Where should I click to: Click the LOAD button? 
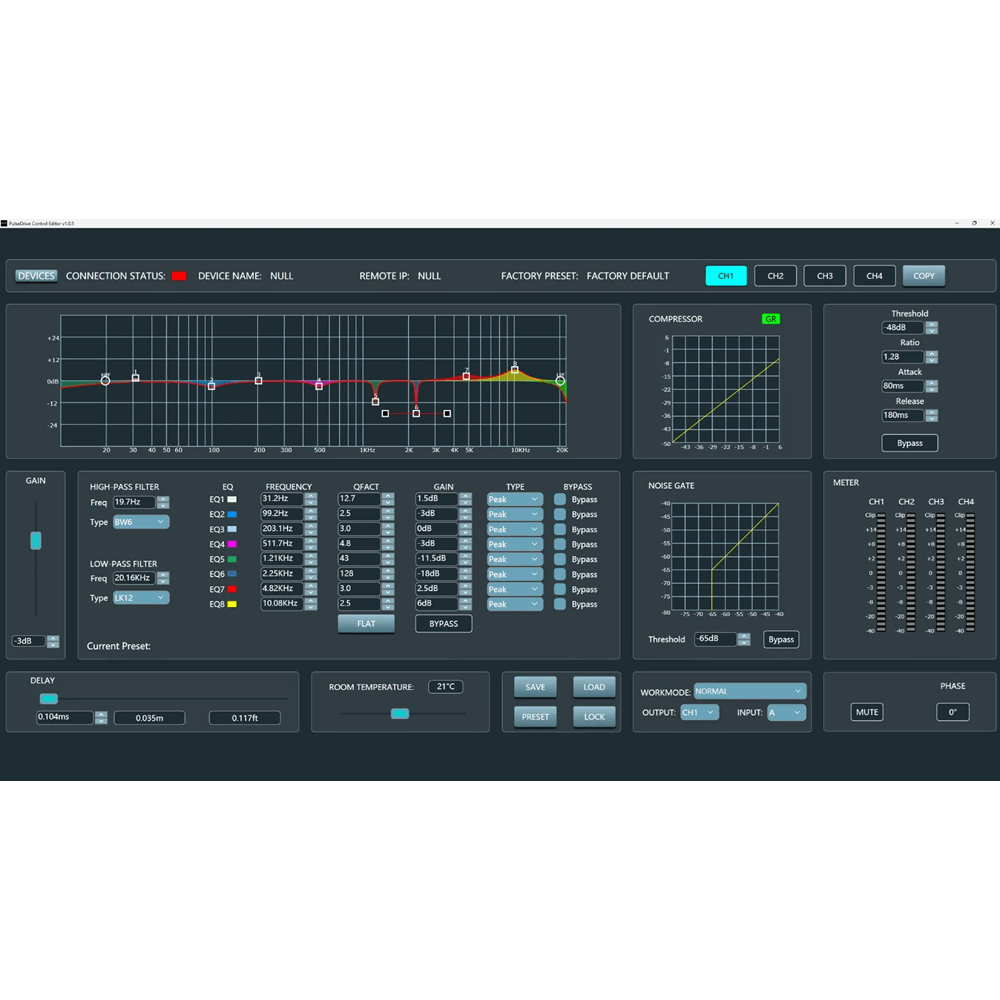point(594,687)
